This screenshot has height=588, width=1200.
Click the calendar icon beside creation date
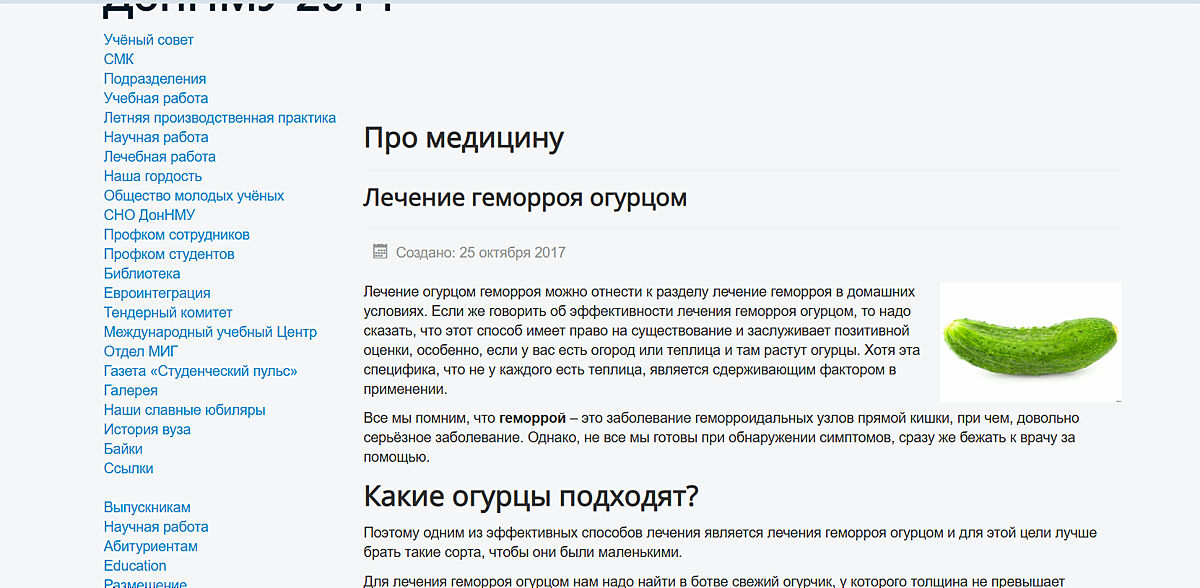coord(380,252)
